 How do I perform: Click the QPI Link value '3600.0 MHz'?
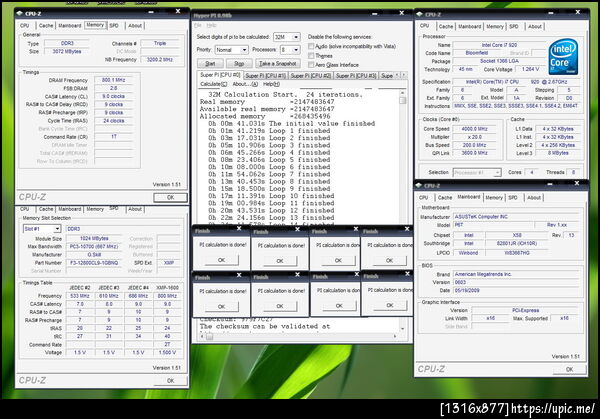(474, 153)
